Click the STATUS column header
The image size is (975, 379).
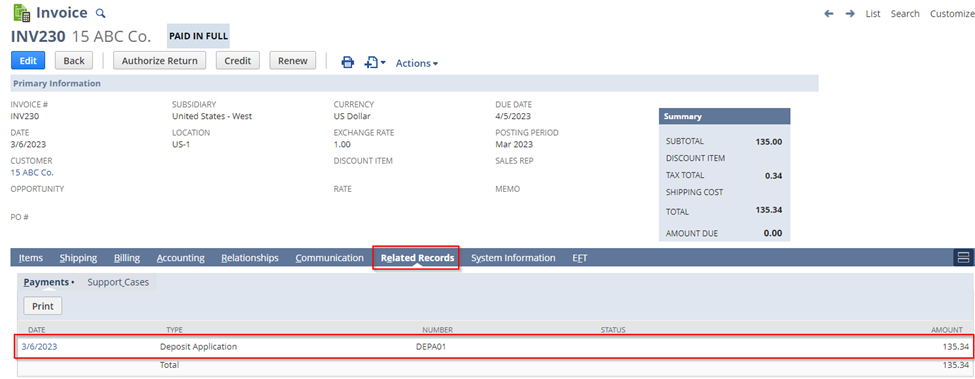612,330
